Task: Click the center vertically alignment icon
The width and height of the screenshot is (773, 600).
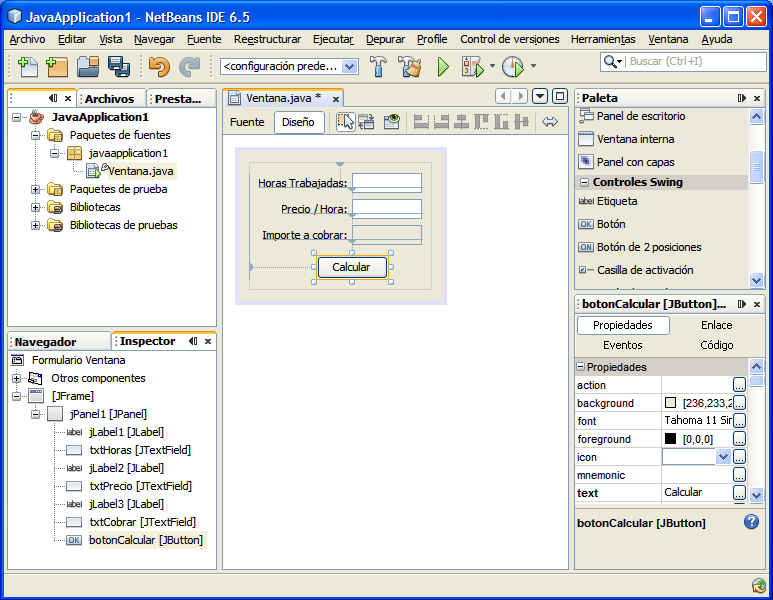Action: [521, 122]
